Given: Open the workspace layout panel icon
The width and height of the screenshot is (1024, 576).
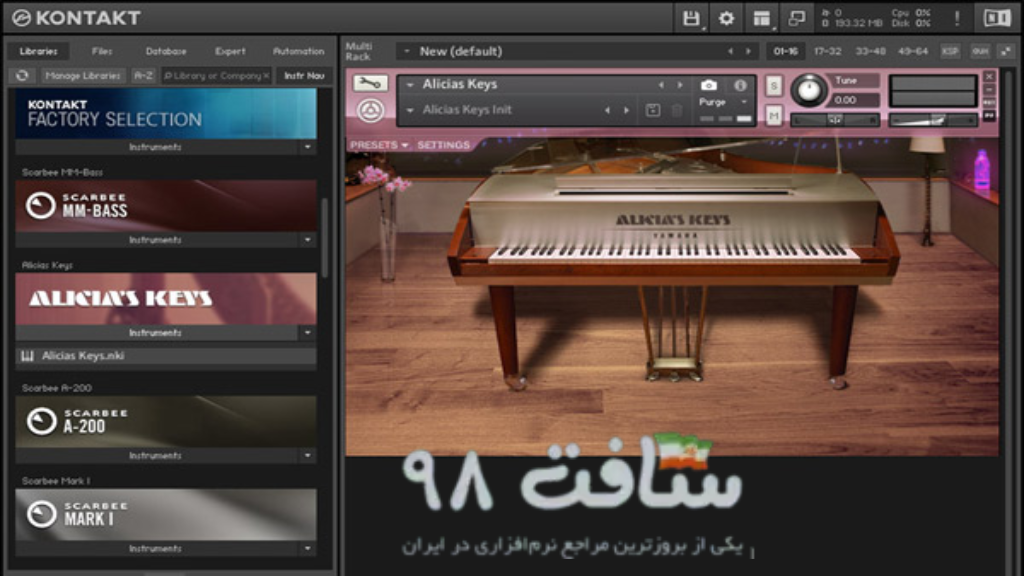Looking at the screenshot, I should point(761,18).
